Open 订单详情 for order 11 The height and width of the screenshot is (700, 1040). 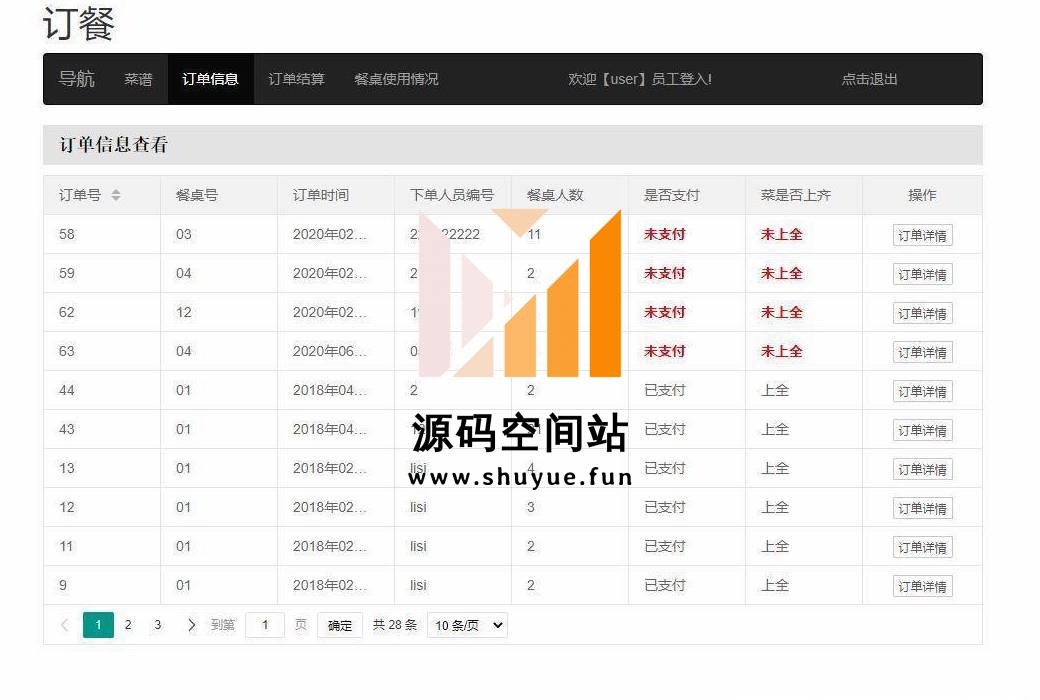click(x=923, y=547)
